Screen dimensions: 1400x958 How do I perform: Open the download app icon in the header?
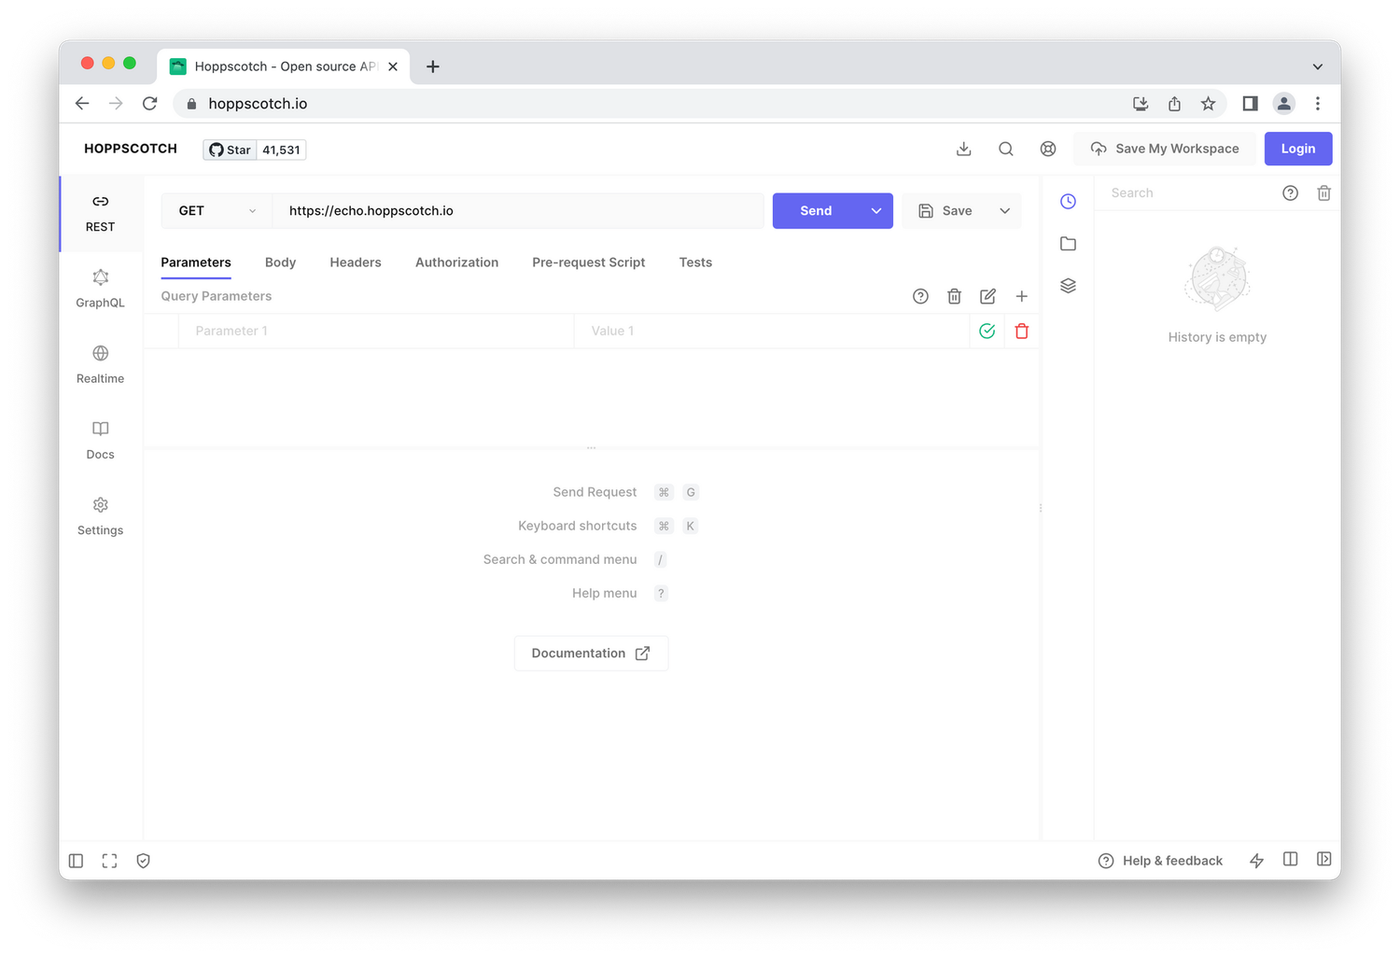coord(963,148)
